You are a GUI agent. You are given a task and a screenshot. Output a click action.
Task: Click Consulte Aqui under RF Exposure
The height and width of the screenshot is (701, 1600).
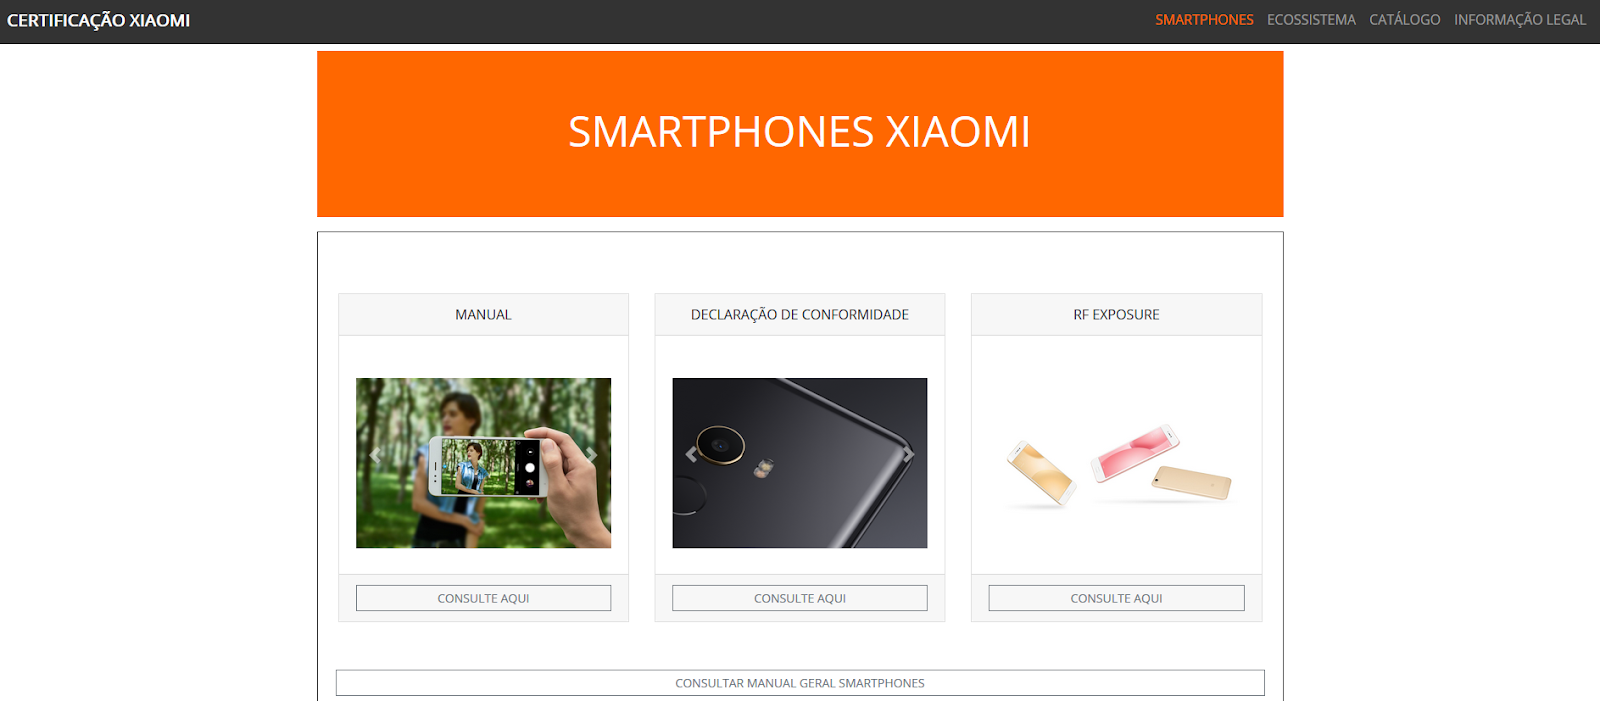[x=1116, y=598]
